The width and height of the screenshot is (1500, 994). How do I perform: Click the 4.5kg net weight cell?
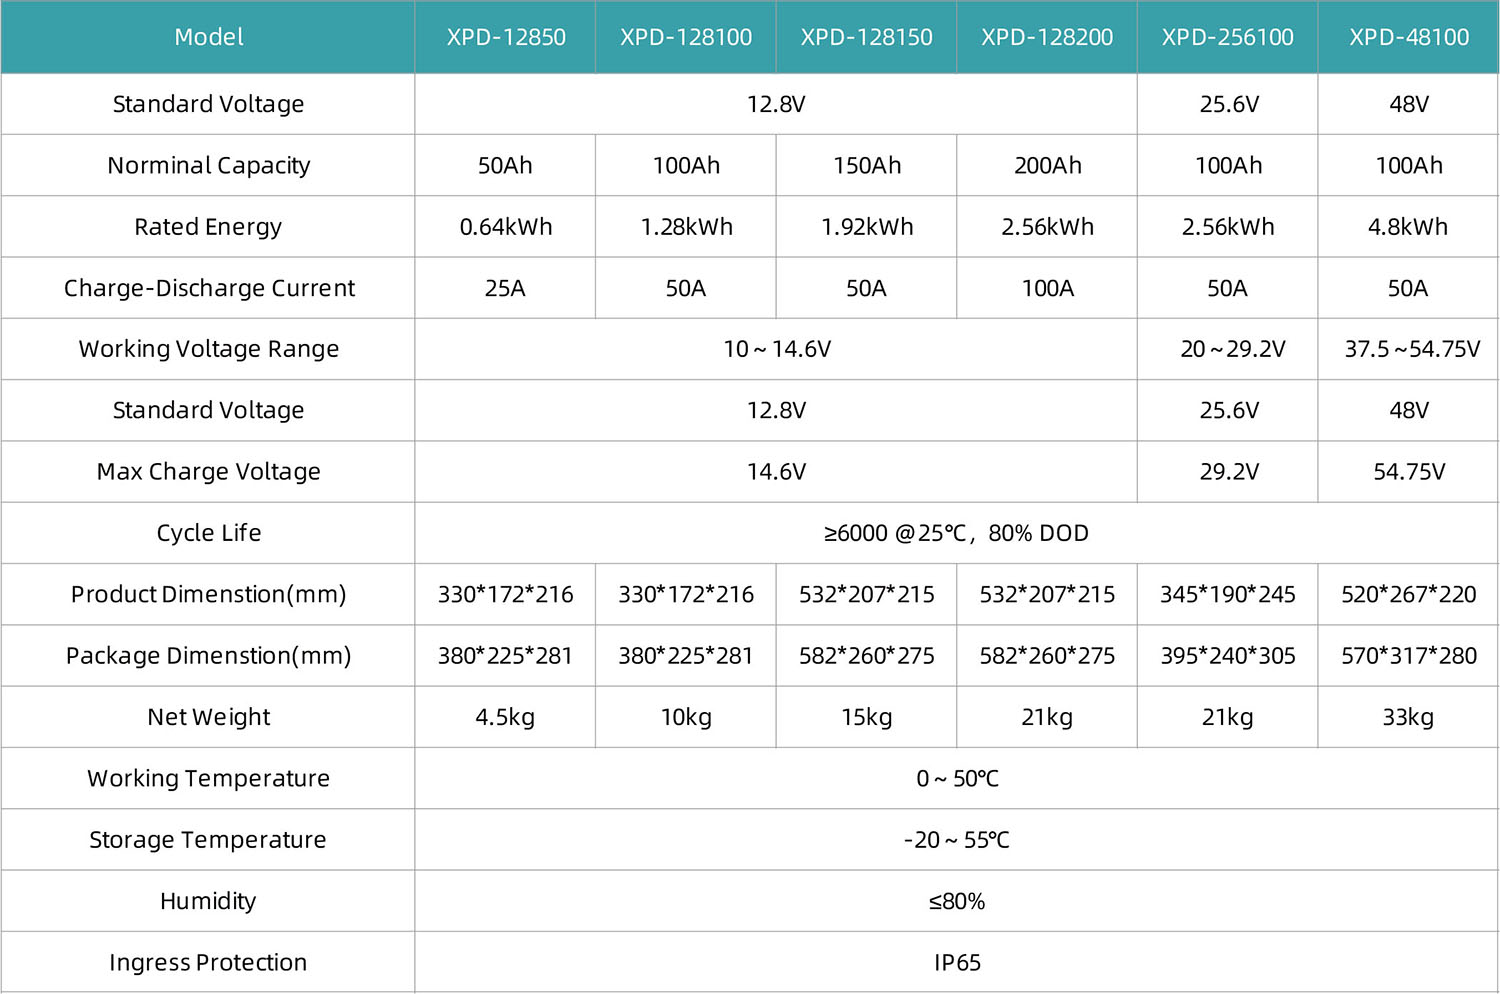tap(505, 717)
